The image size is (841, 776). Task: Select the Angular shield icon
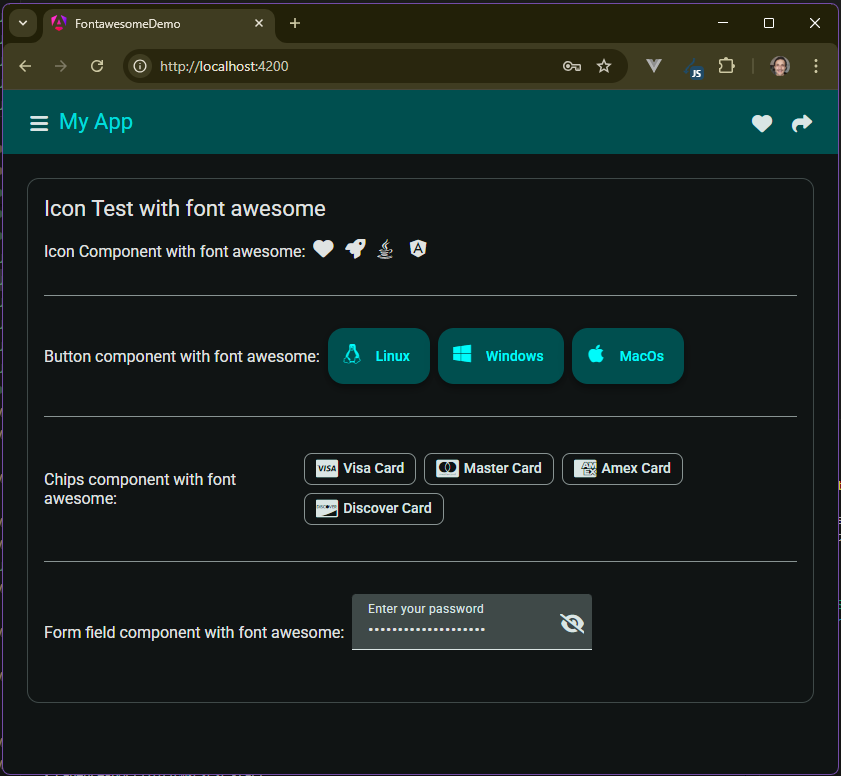click(417, 248)
